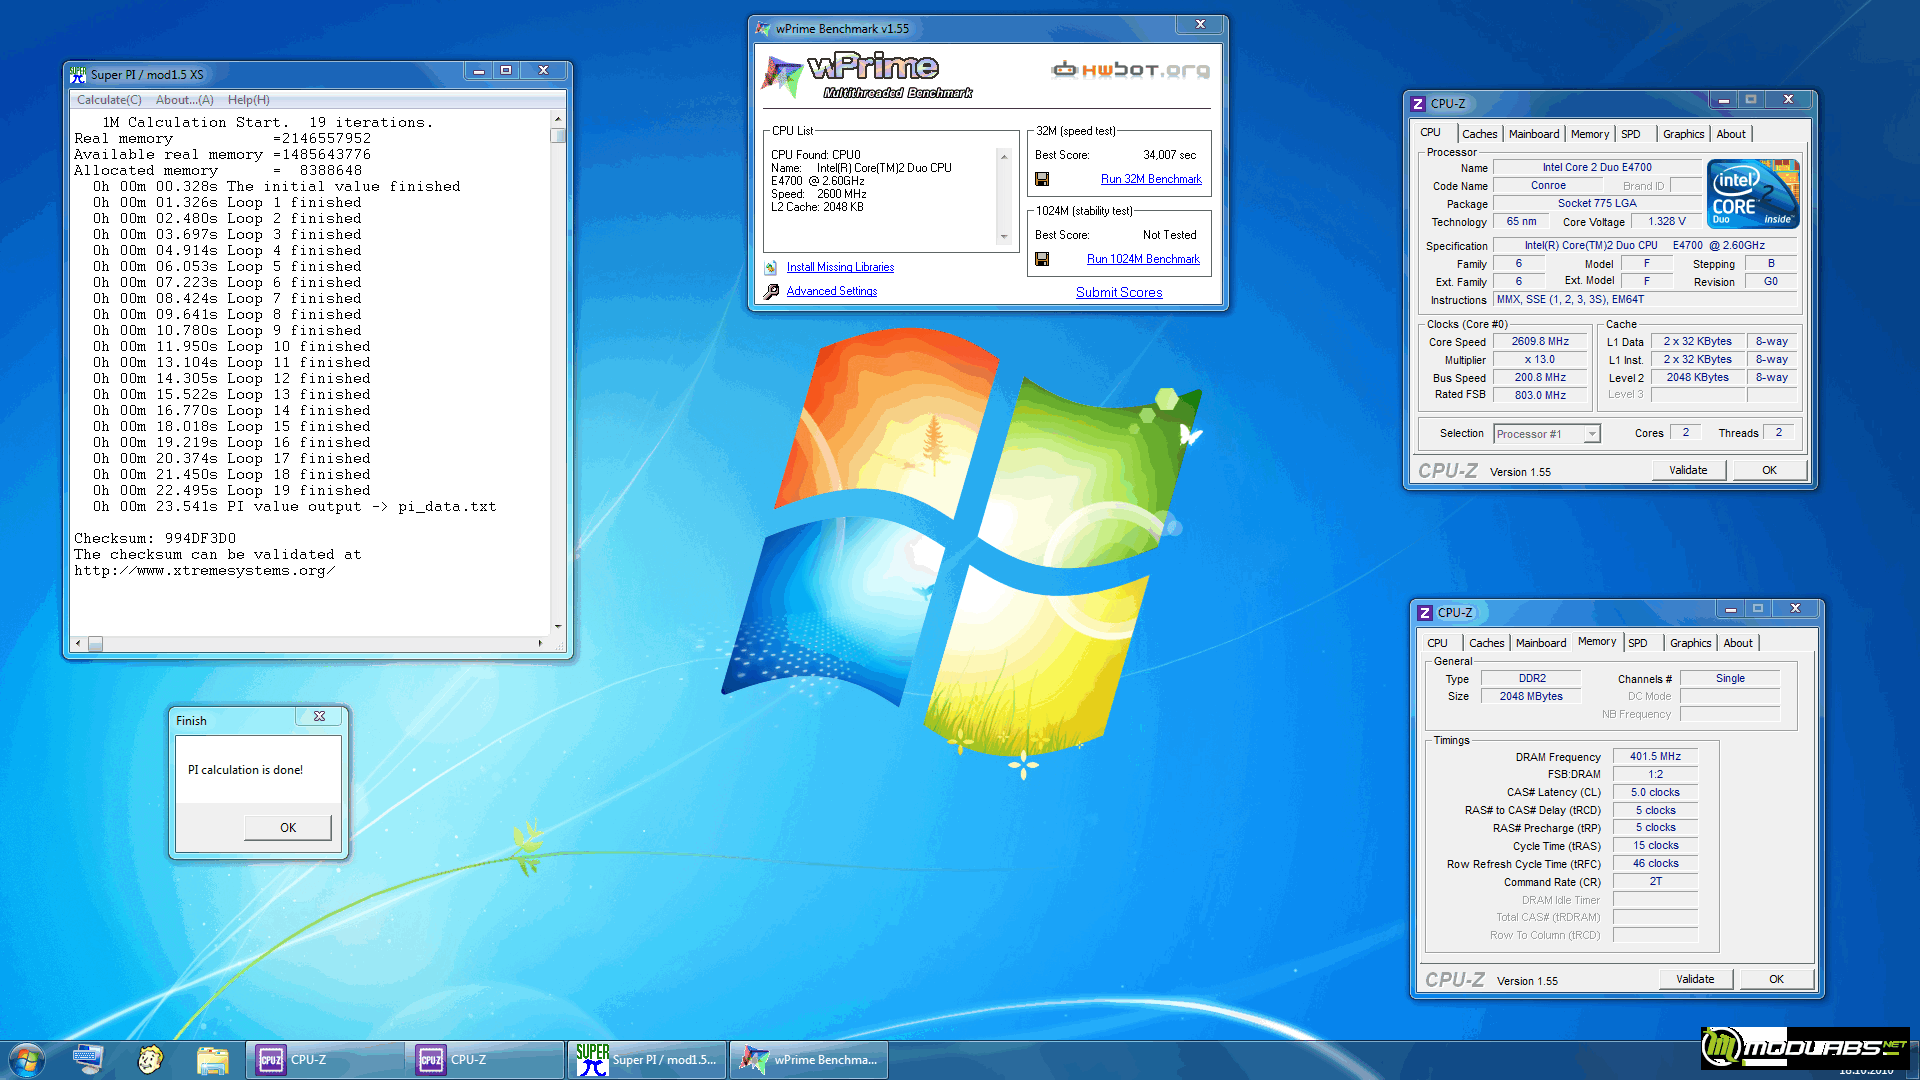Click the Submit Scores link in wPrime

pyautogui.click(x=1119, y=293)
